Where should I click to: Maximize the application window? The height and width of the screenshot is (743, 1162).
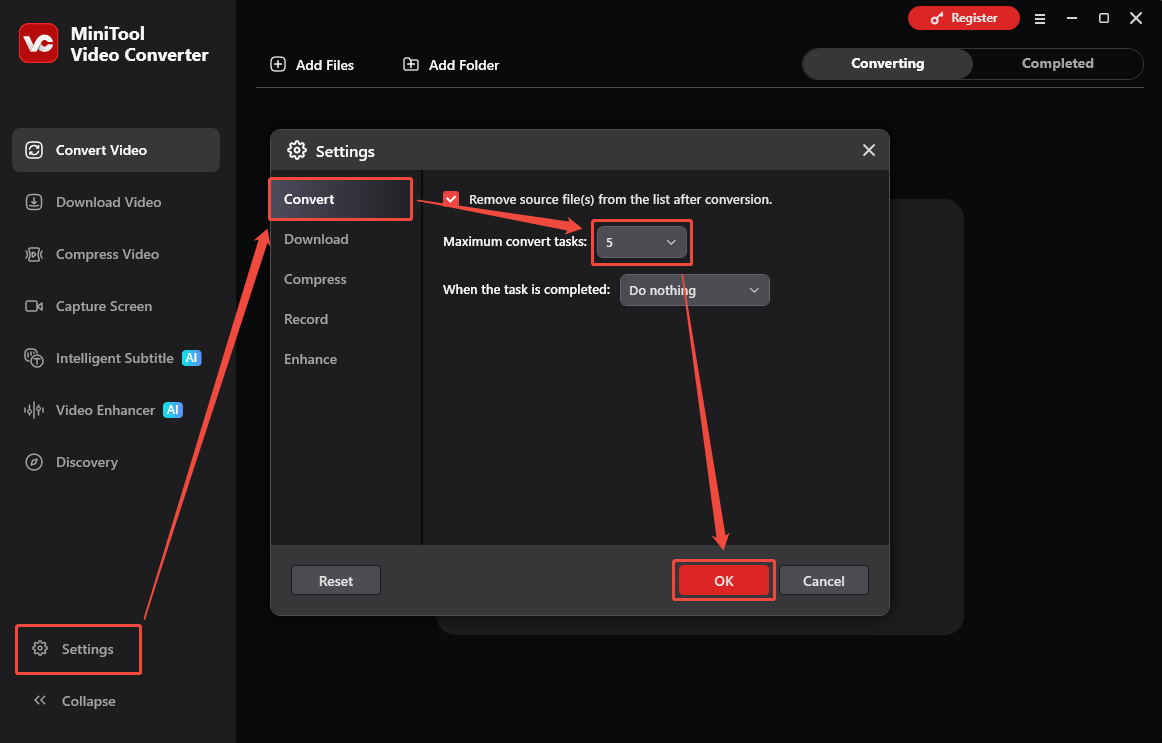[x=1103, y=18]
